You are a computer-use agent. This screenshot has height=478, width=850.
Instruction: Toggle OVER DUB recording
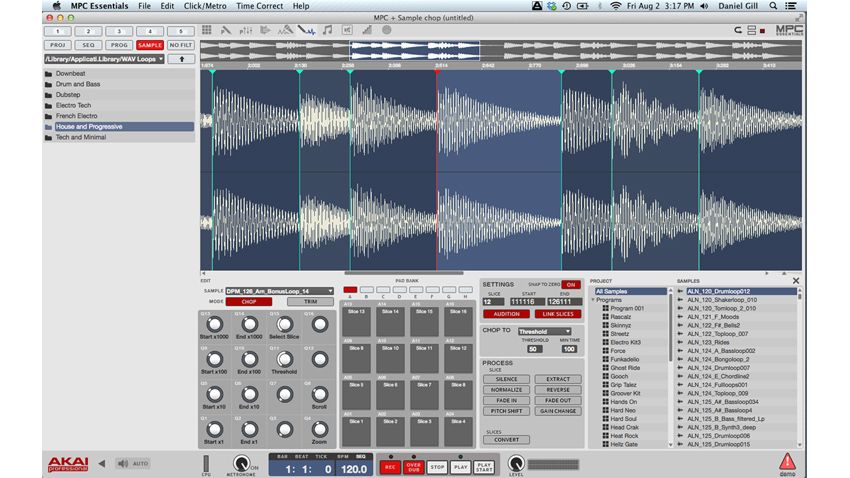(414, 467)
